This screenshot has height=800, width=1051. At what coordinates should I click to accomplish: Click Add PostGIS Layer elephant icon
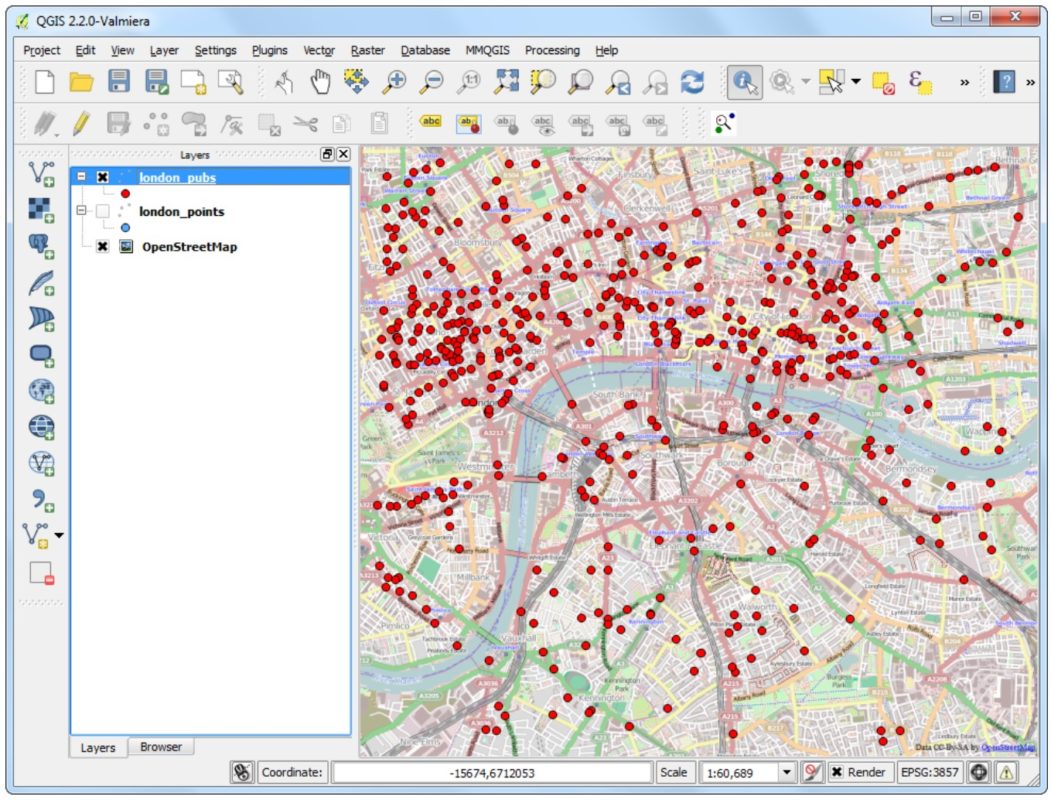[x=41, y=246]
